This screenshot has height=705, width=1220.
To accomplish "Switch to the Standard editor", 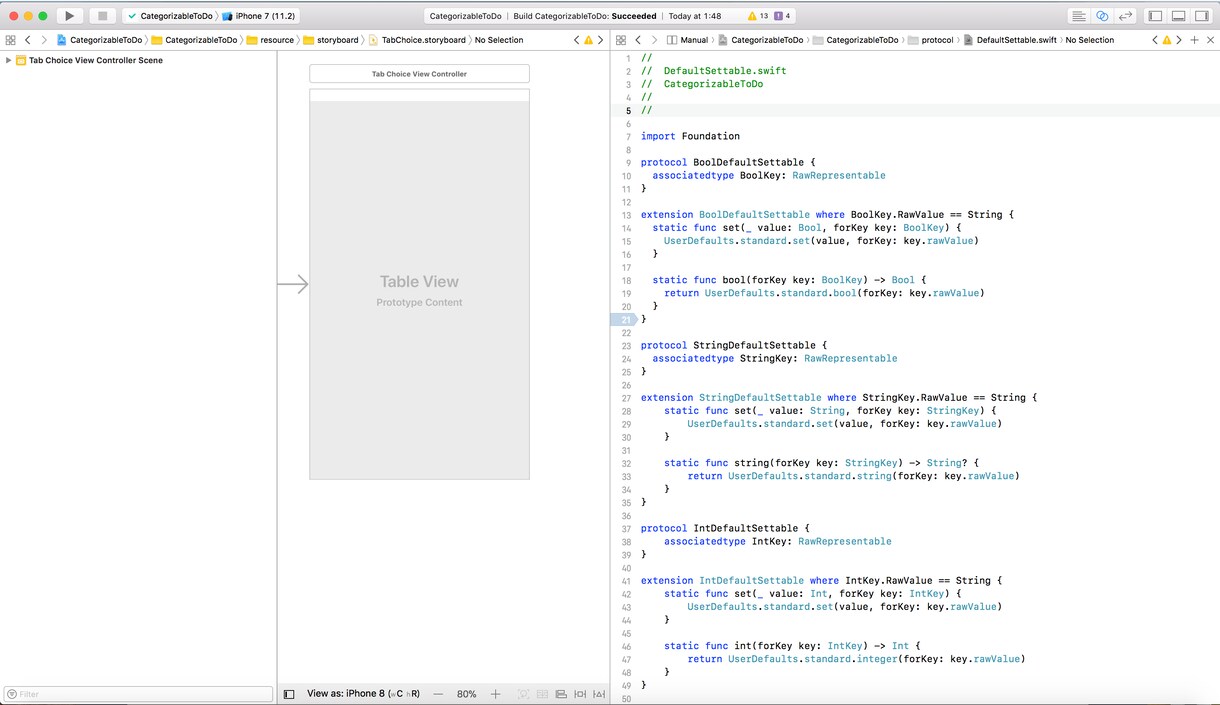I will click(1078, 16).
